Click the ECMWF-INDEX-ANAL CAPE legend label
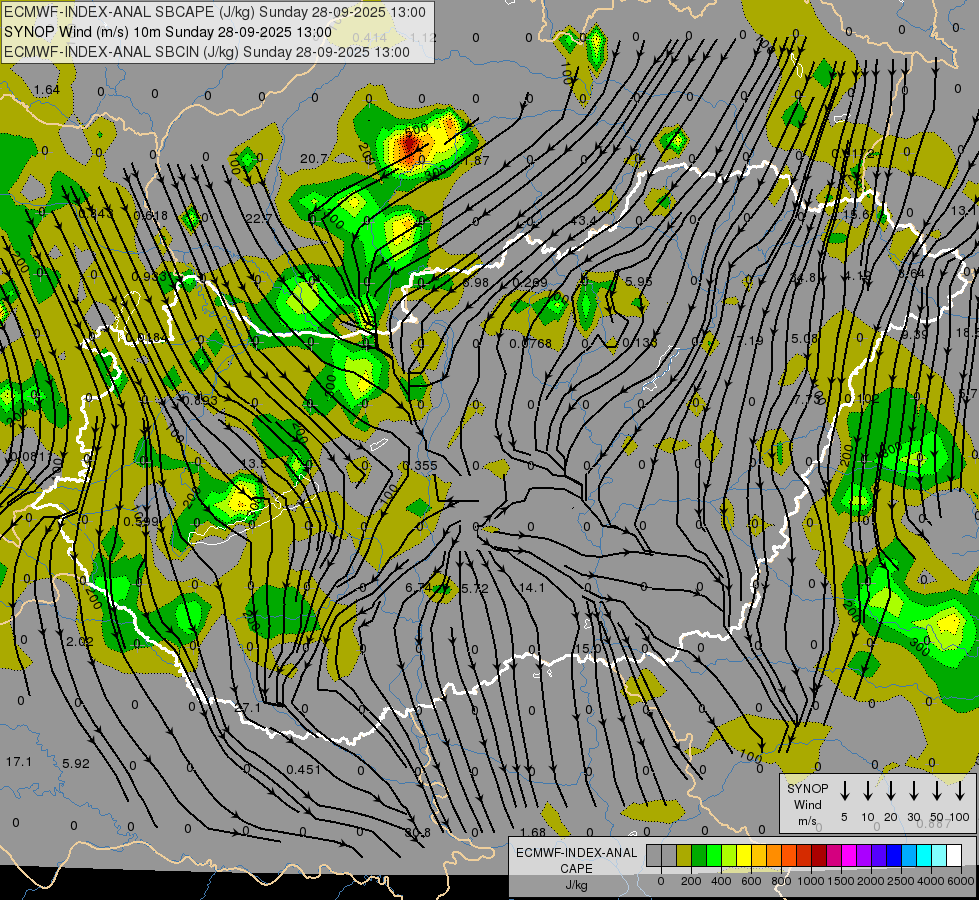Viewport: 979px width, 900px height. [576, 860]
